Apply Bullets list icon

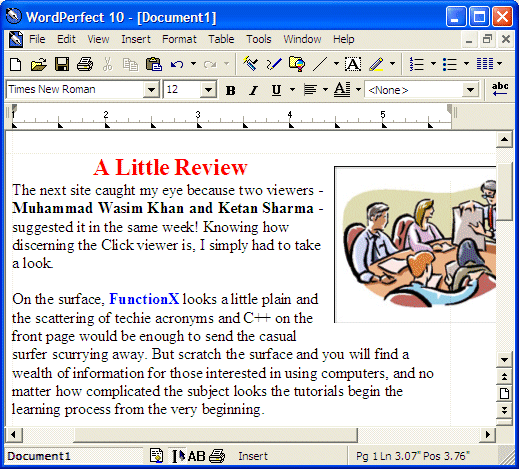(x=450, y=64)
